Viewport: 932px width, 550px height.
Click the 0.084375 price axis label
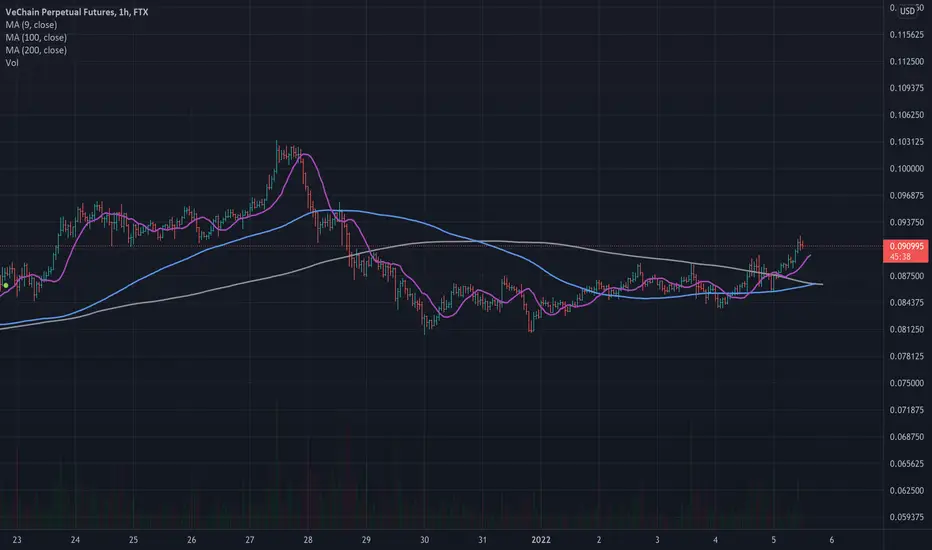coord(906,303)
